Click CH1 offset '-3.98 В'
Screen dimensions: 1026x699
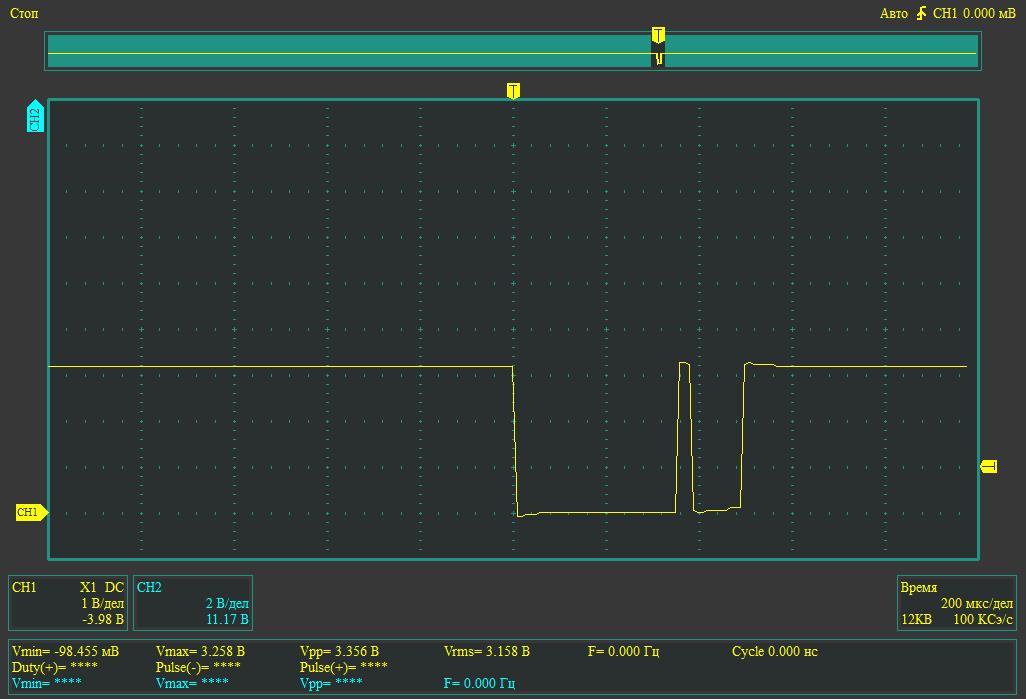tap(103, 618)
